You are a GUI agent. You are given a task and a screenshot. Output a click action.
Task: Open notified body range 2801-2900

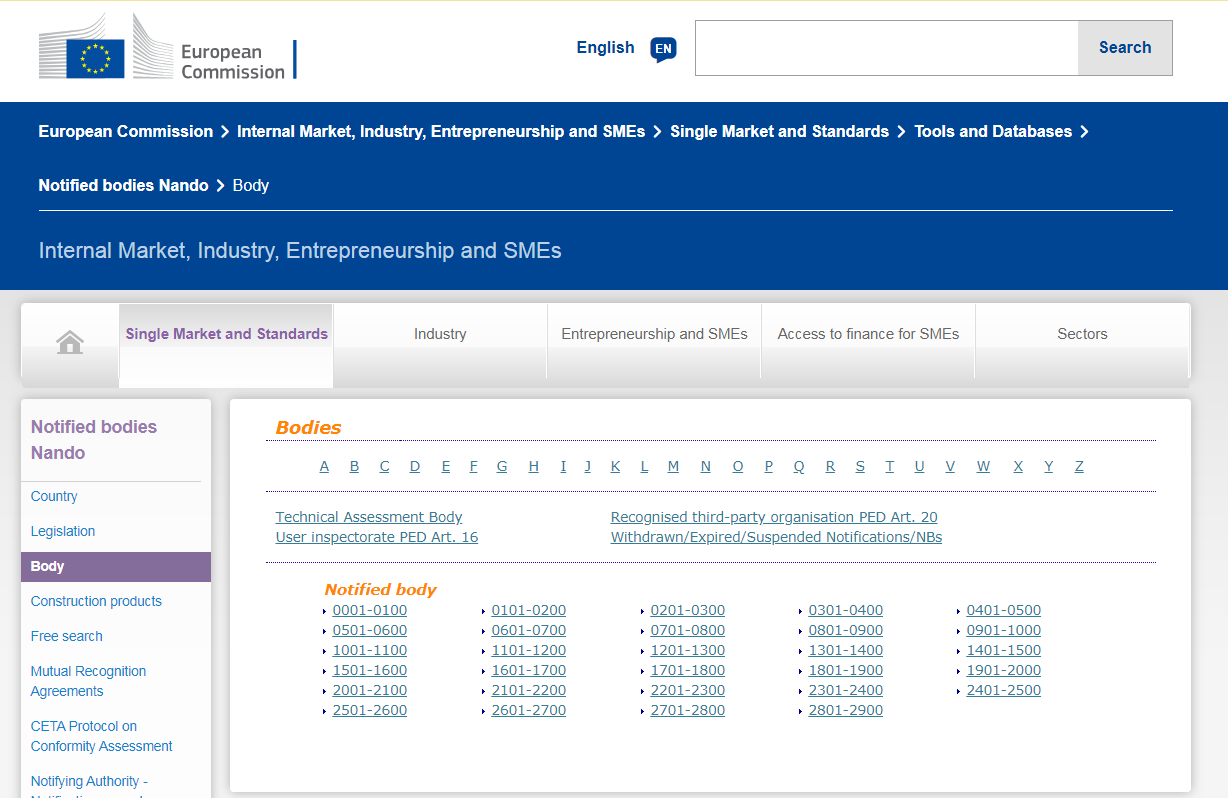(846, 710)
